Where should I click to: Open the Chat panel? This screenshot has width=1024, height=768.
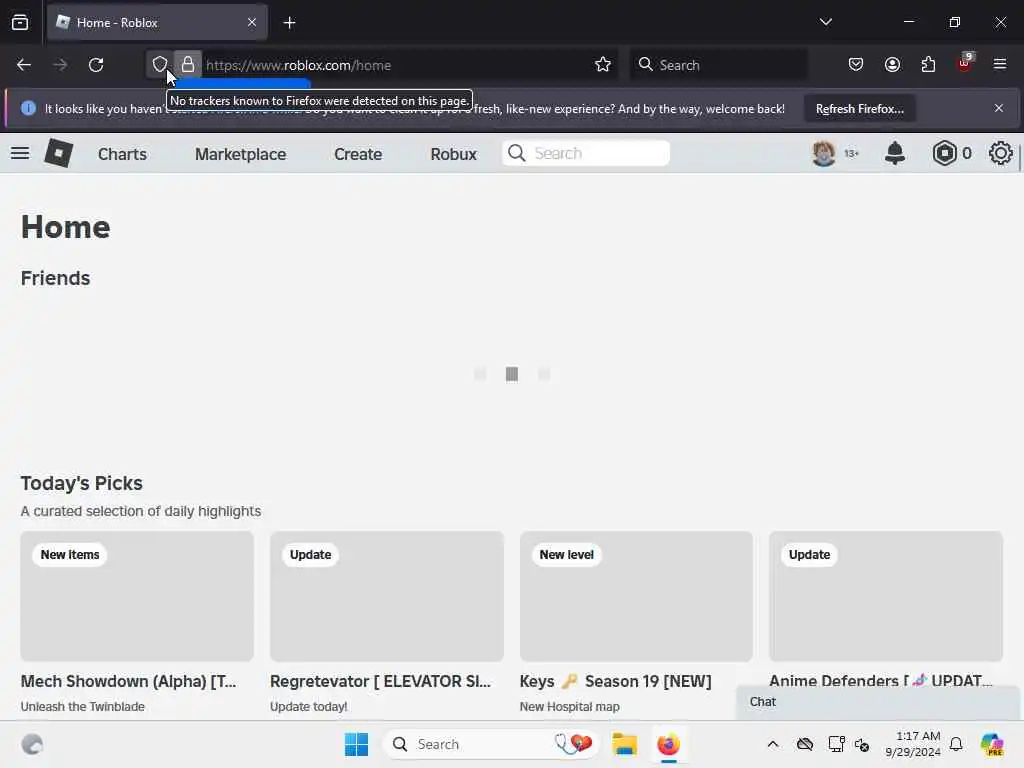[877, 702]
